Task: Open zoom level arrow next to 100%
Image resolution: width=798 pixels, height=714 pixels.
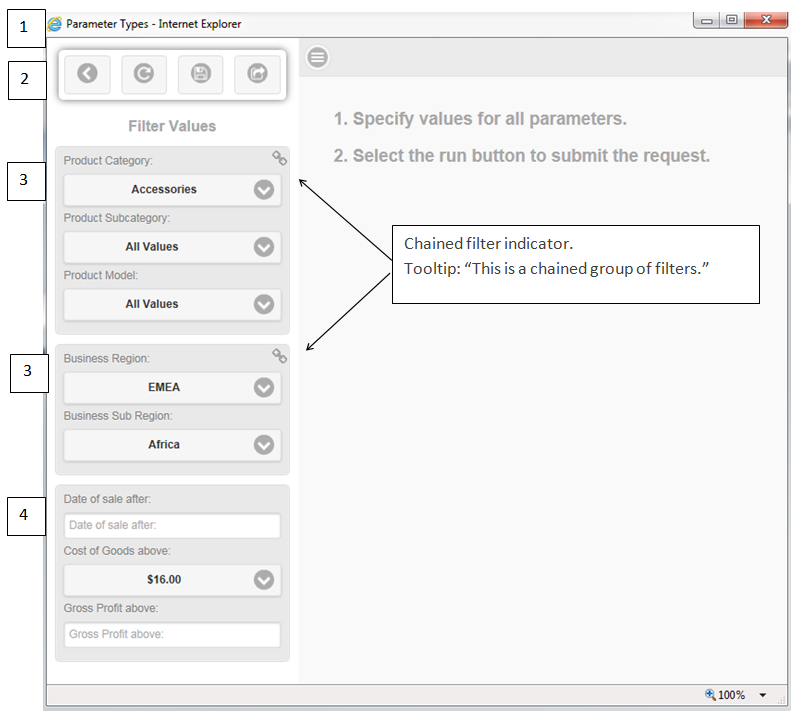Action: click(762, 695)
